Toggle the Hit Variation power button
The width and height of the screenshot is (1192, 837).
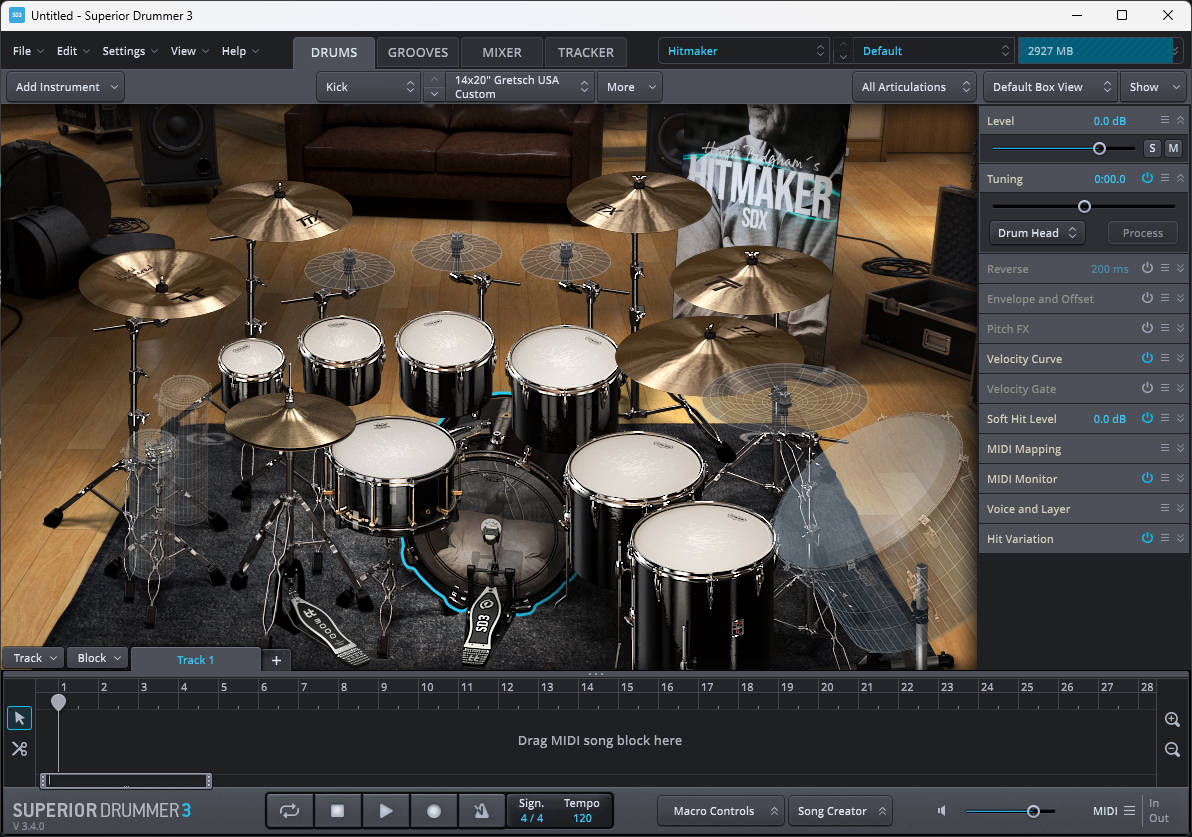point(1147,537)
